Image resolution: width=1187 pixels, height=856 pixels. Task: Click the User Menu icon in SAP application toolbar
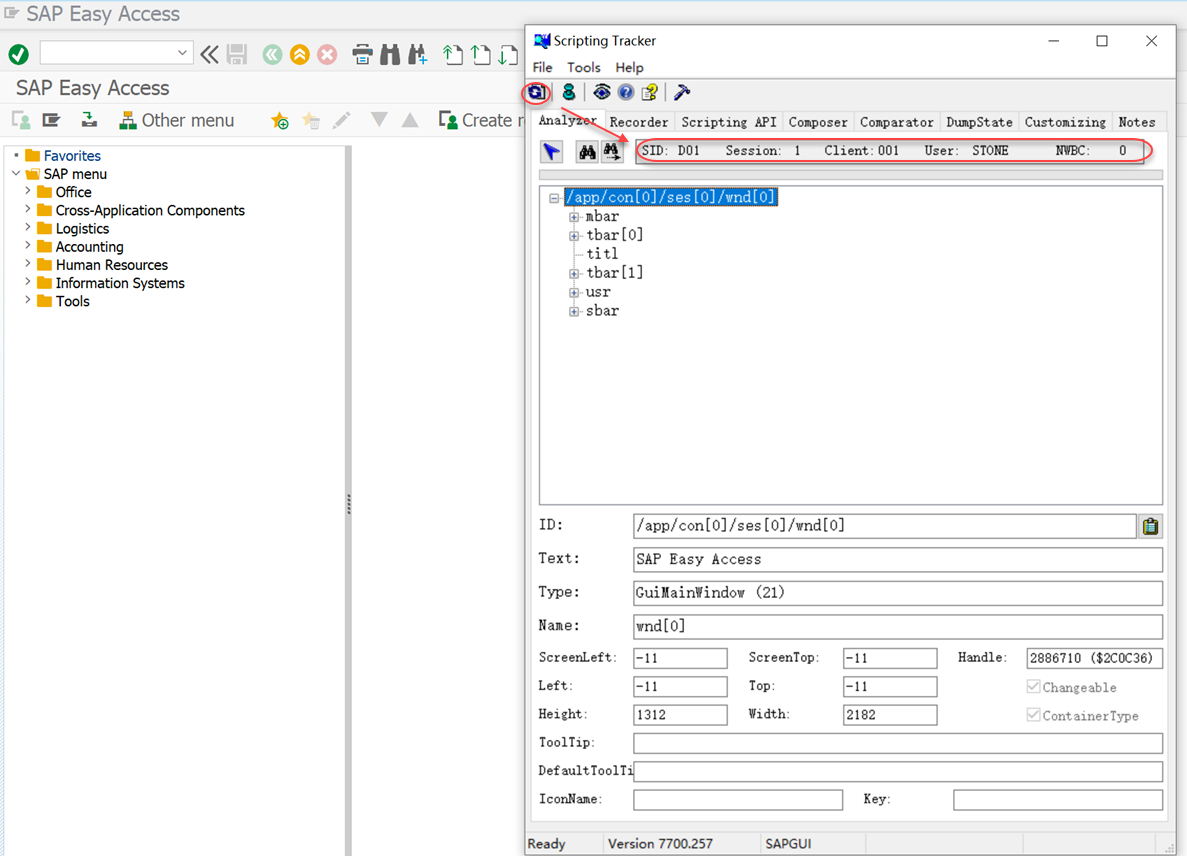click(x=21, y=120)
